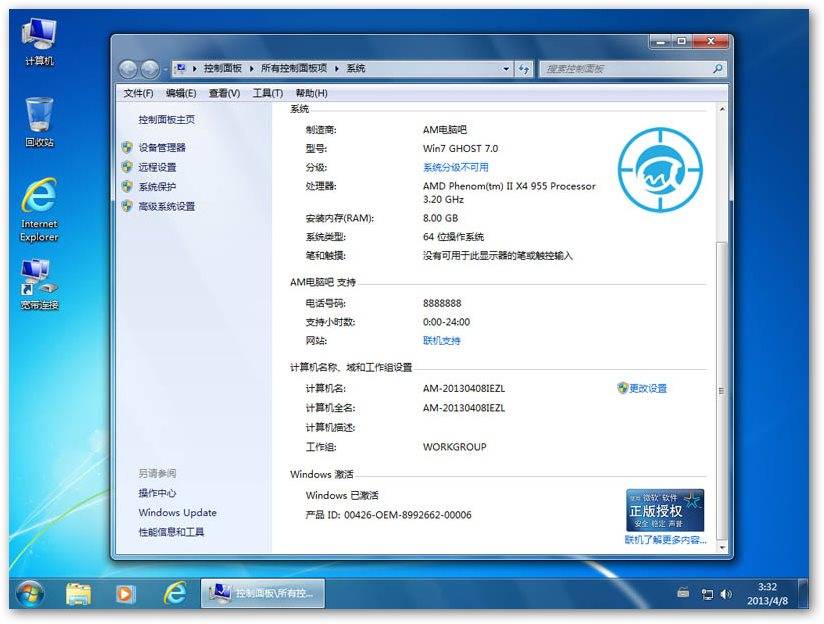Click the AMD Phenom processor text

click(509, 192)
